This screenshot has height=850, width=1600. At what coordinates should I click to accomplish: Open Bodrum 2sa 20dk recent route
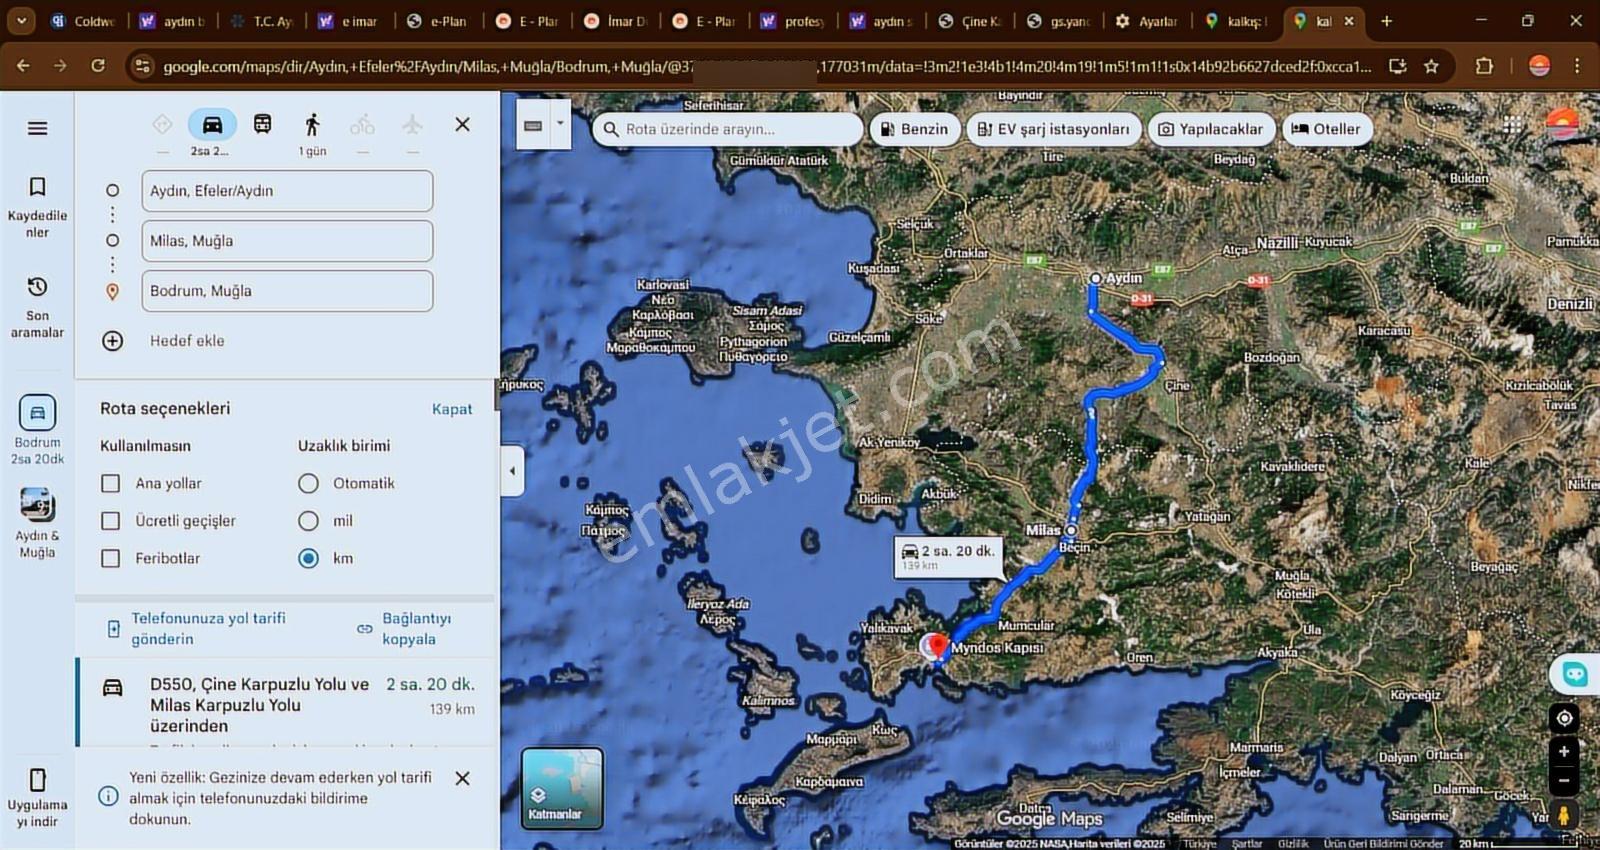pos(37,429)
